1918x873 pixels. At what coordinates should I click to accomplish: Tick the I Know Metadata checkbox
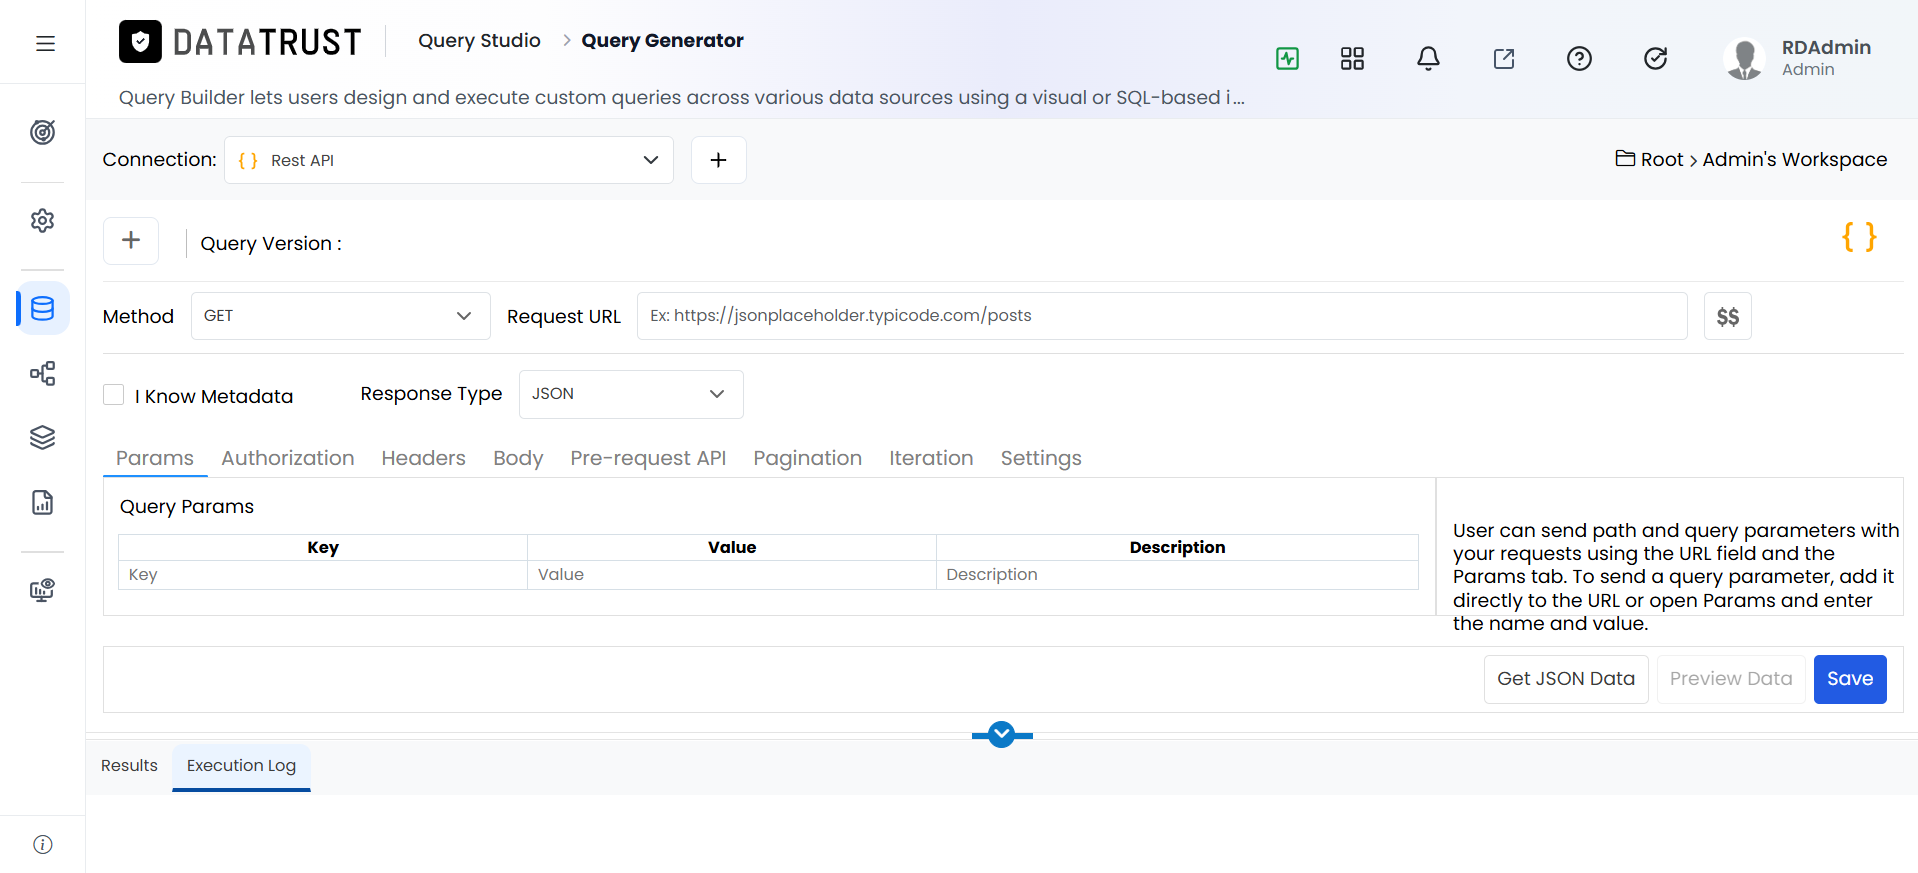[x=114, y=395]
